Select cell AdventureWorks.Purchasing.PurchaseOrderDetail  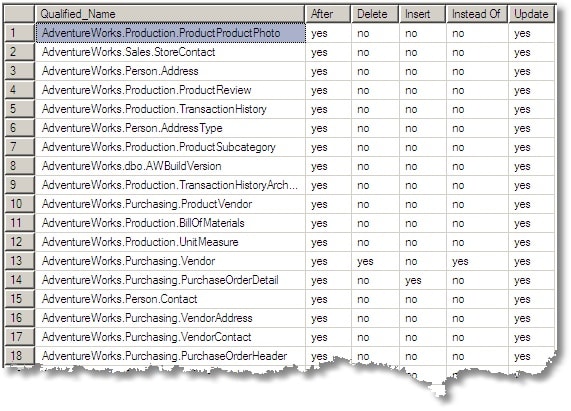click(x=170, y=280)
